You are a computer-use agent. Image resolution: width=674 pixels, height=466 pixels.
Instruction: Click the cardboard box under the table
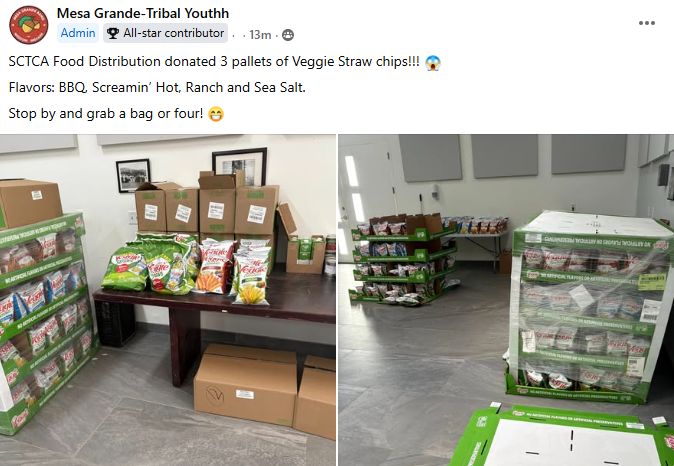click(245, 384)
